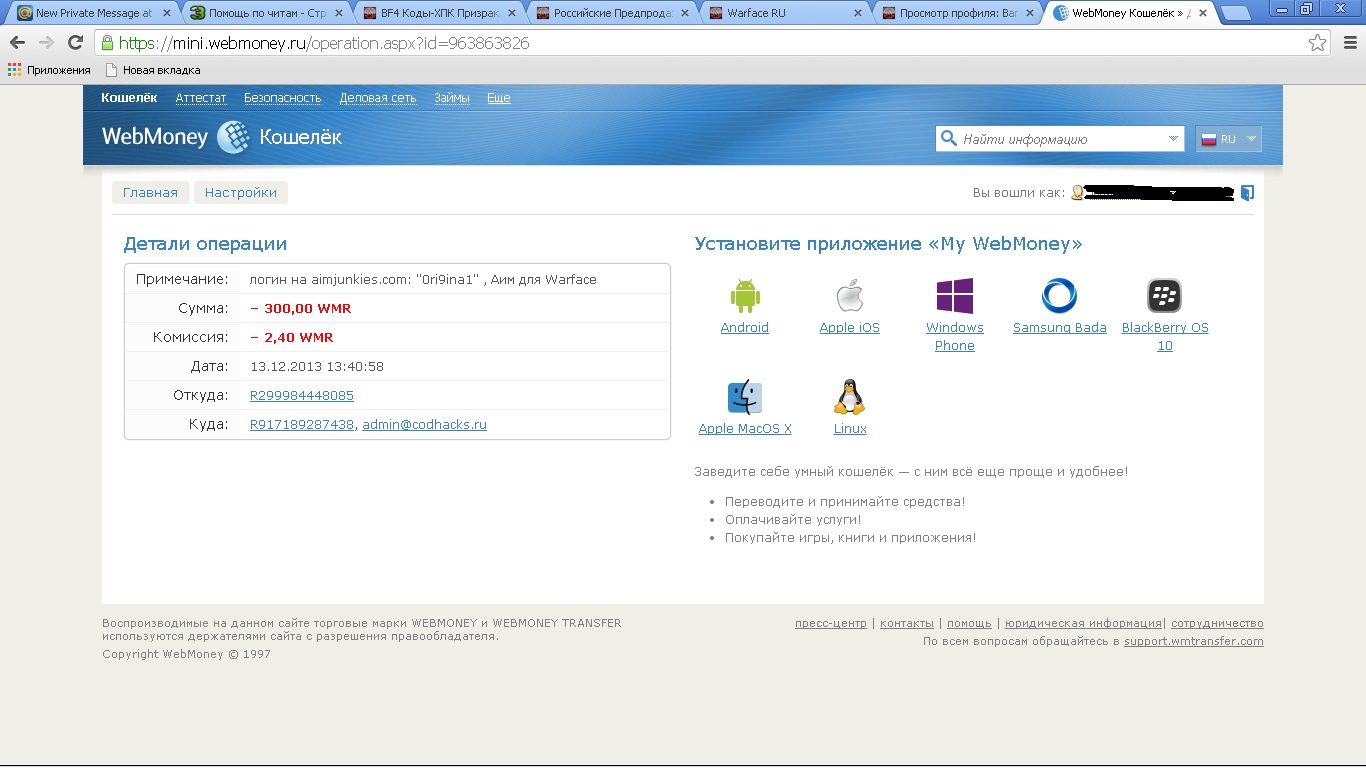The image size is (1366, 768).
Task: Open the контакты footer link
Action: (907, 623)
